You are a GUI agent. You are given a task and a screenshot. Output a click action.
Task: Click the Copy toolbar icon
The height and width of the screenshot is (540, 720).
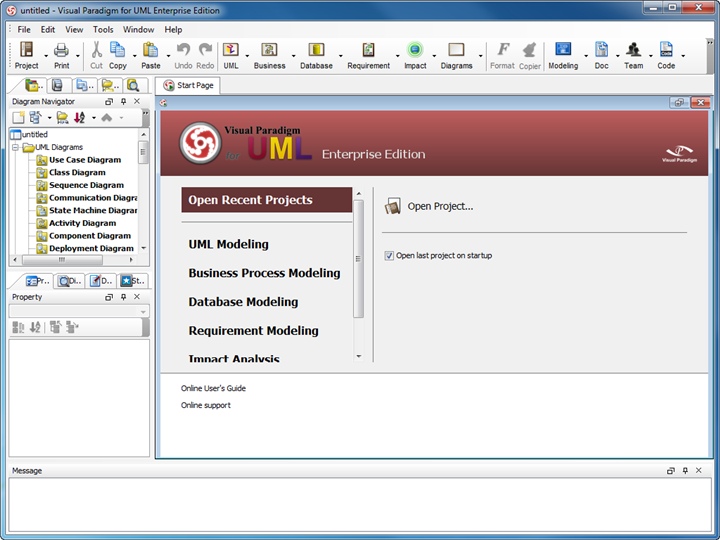coord(118,50)
